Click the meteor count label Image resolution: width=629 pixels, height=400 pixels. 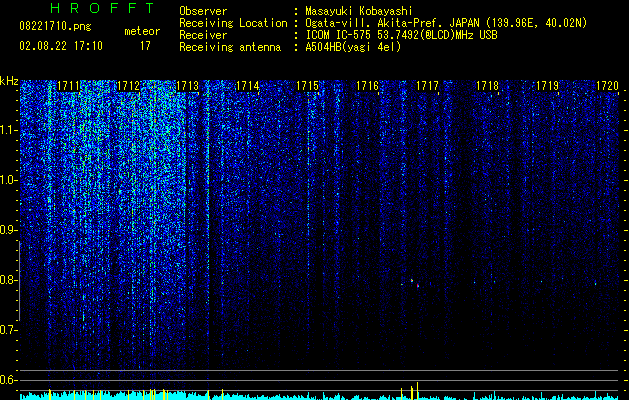[142, 31]
